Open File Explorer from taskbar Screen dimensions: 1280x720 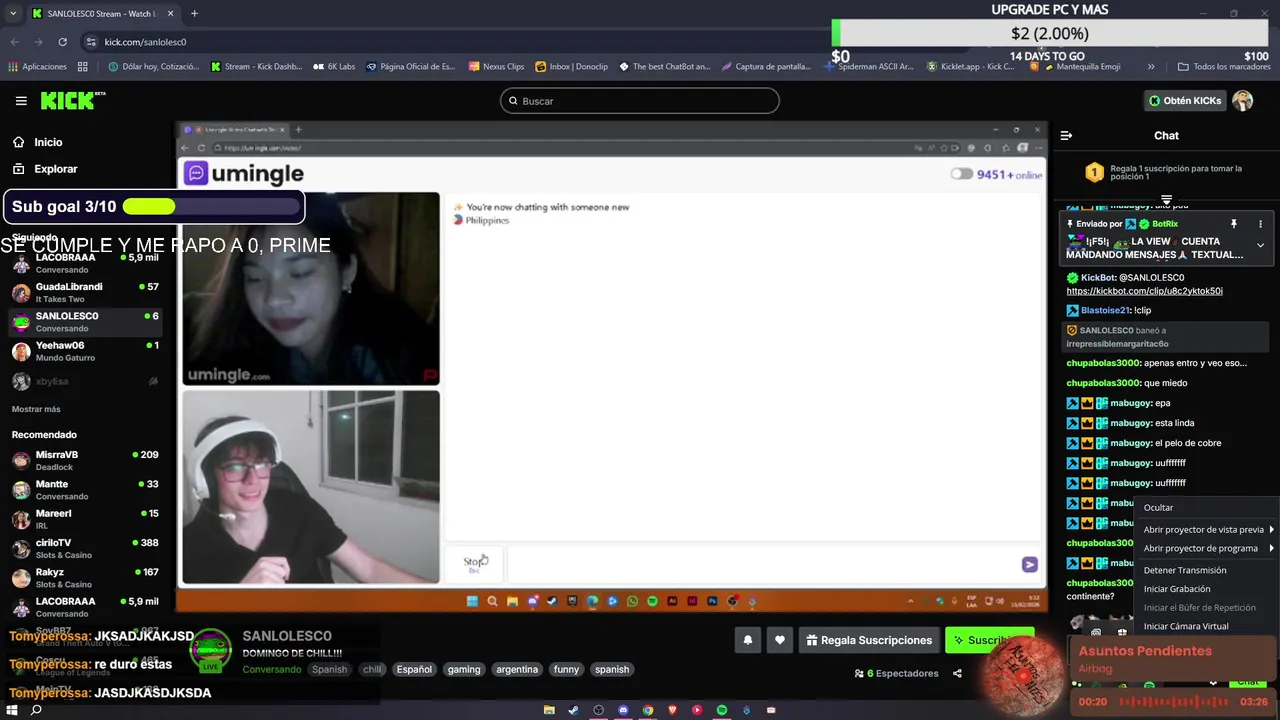[549, 710]
